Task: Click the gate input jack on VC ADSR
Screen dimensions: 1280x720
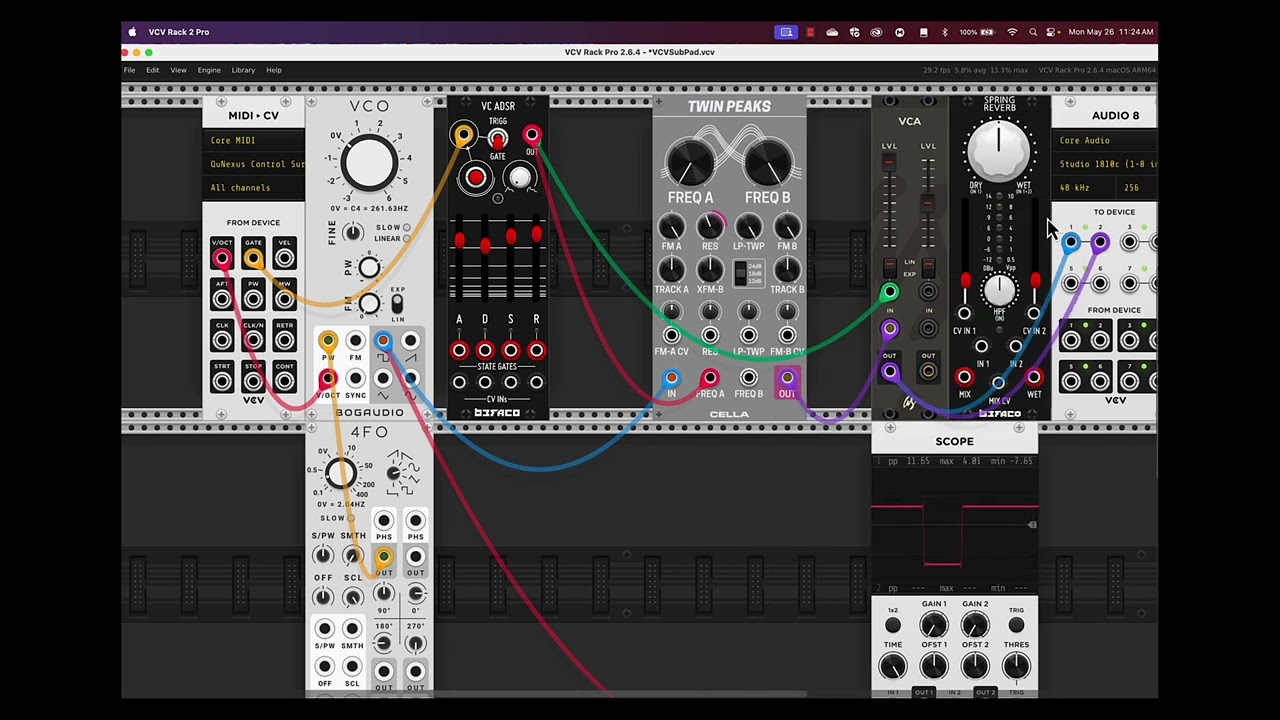Action: coord(463,135)
